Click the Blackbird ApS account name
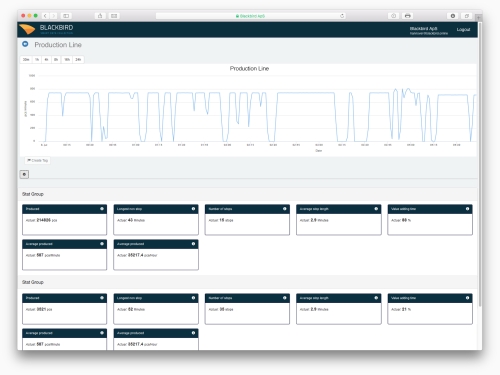 click(x=423, y=28)
